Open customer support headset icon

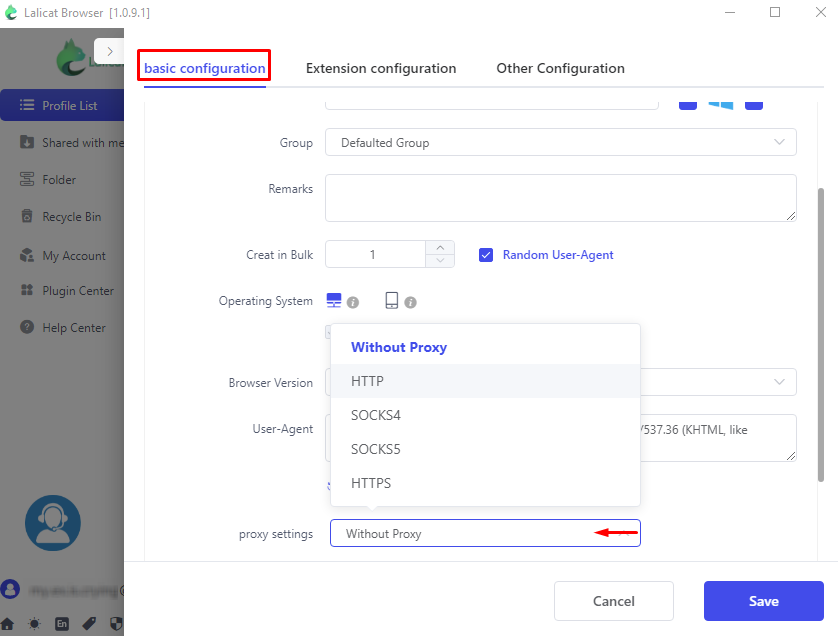pos(53,523)
